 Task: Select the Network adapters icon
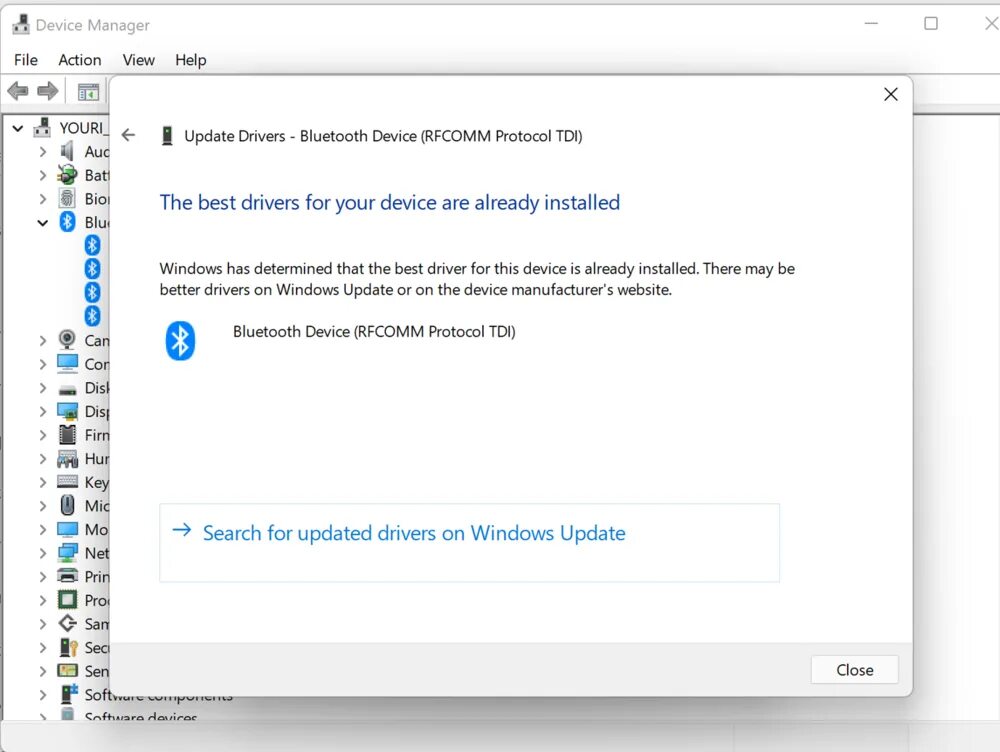[x=67, y=552]
